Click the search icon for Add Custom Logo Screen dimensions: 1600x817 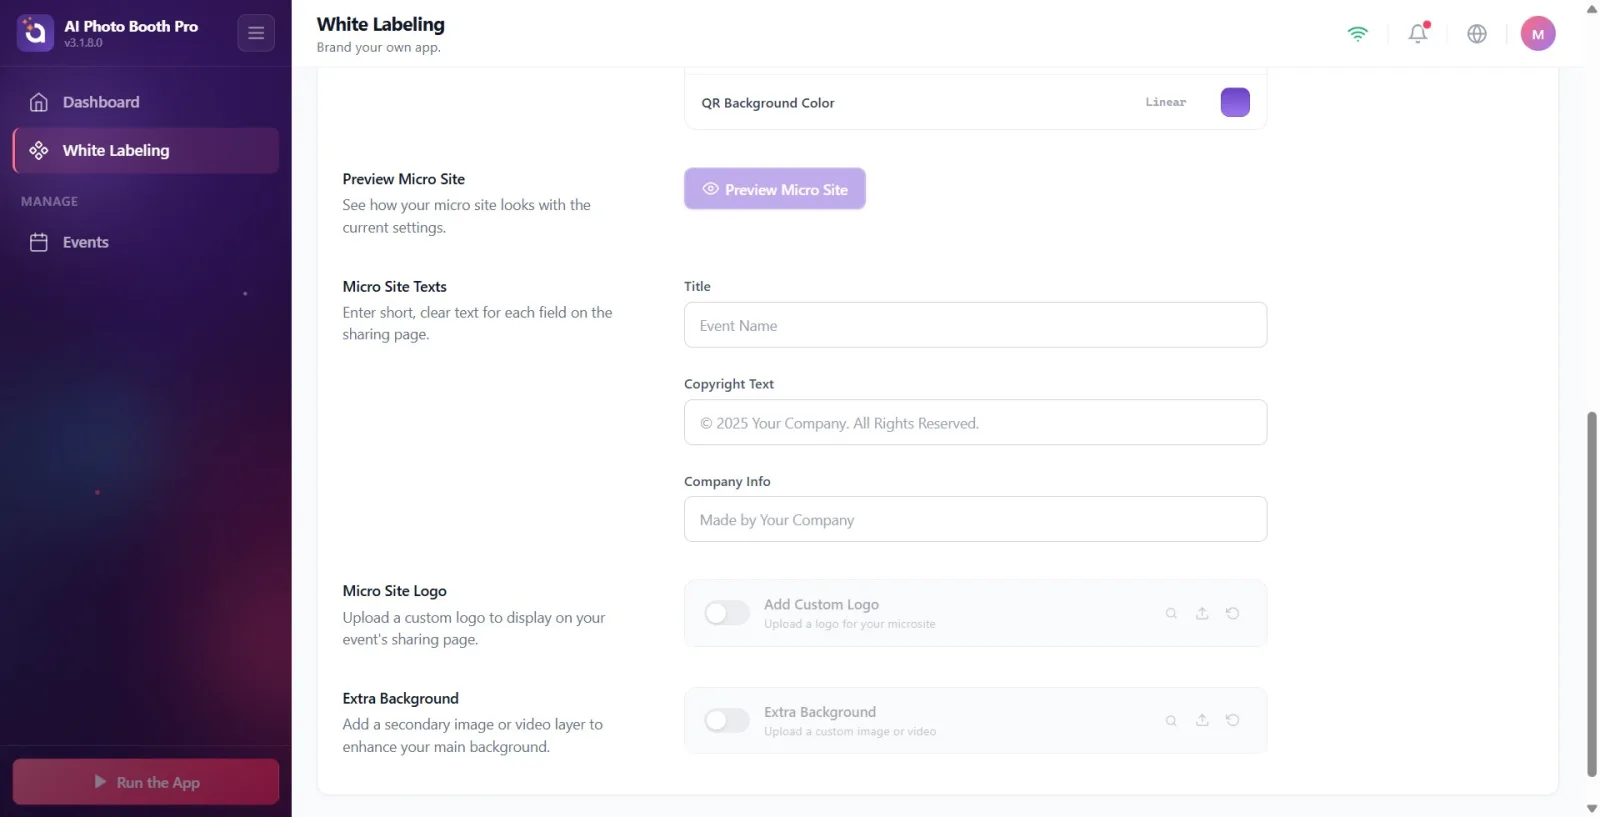pyautogui.click(x=1171, y=613)
